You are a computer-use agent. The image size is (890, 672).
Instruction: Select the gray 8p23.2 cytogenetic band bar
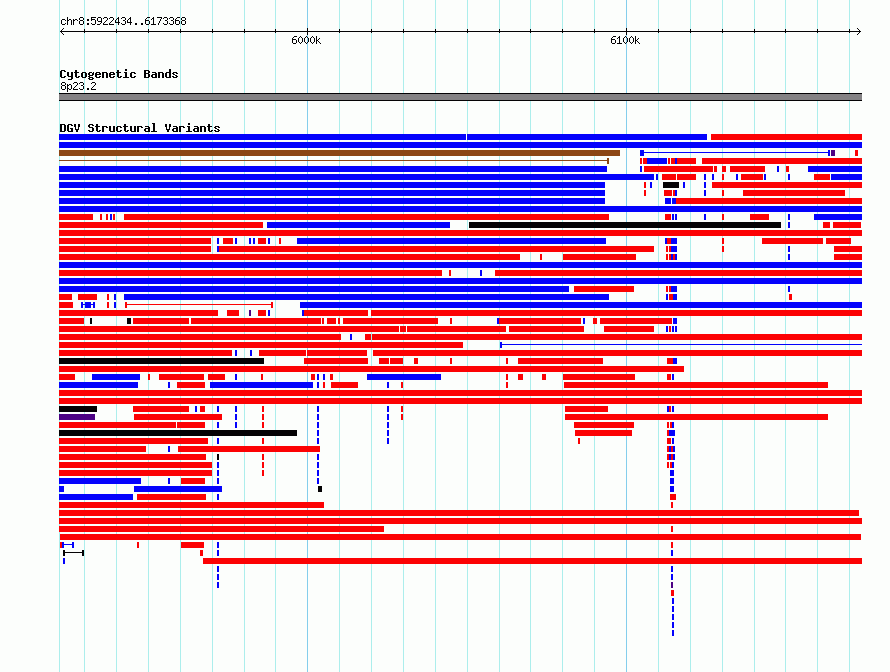[460, 97]
